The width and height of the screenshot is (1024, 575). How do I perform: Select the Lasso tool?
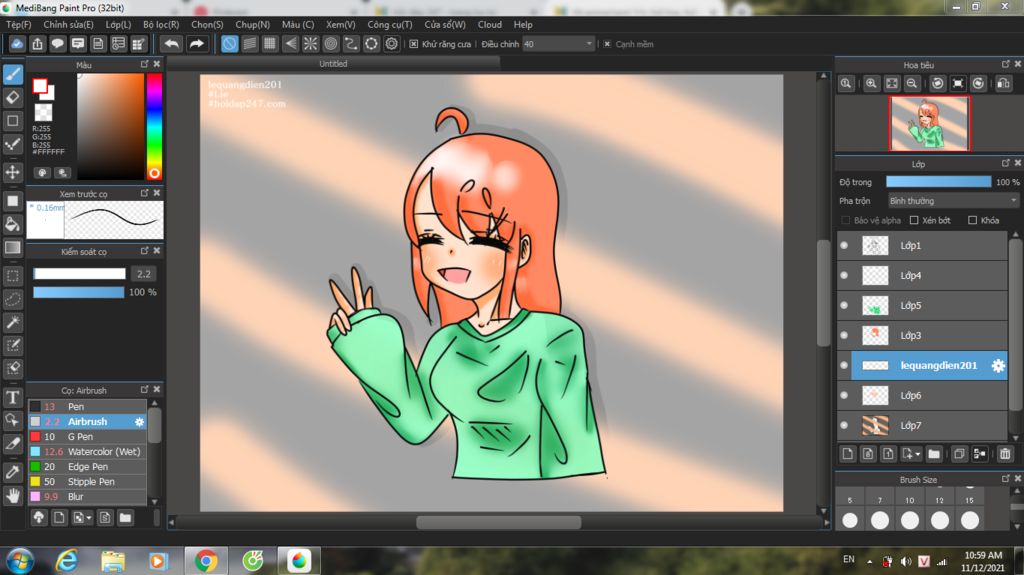[13, 299]
